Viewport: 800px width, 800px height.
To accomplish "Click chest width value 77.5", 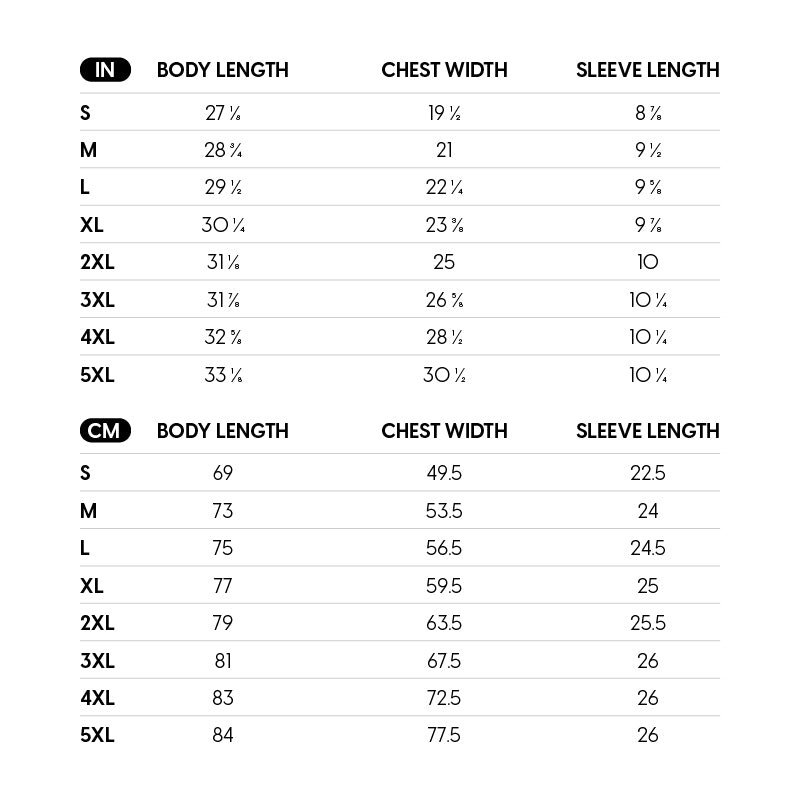I will coord(444,735).
